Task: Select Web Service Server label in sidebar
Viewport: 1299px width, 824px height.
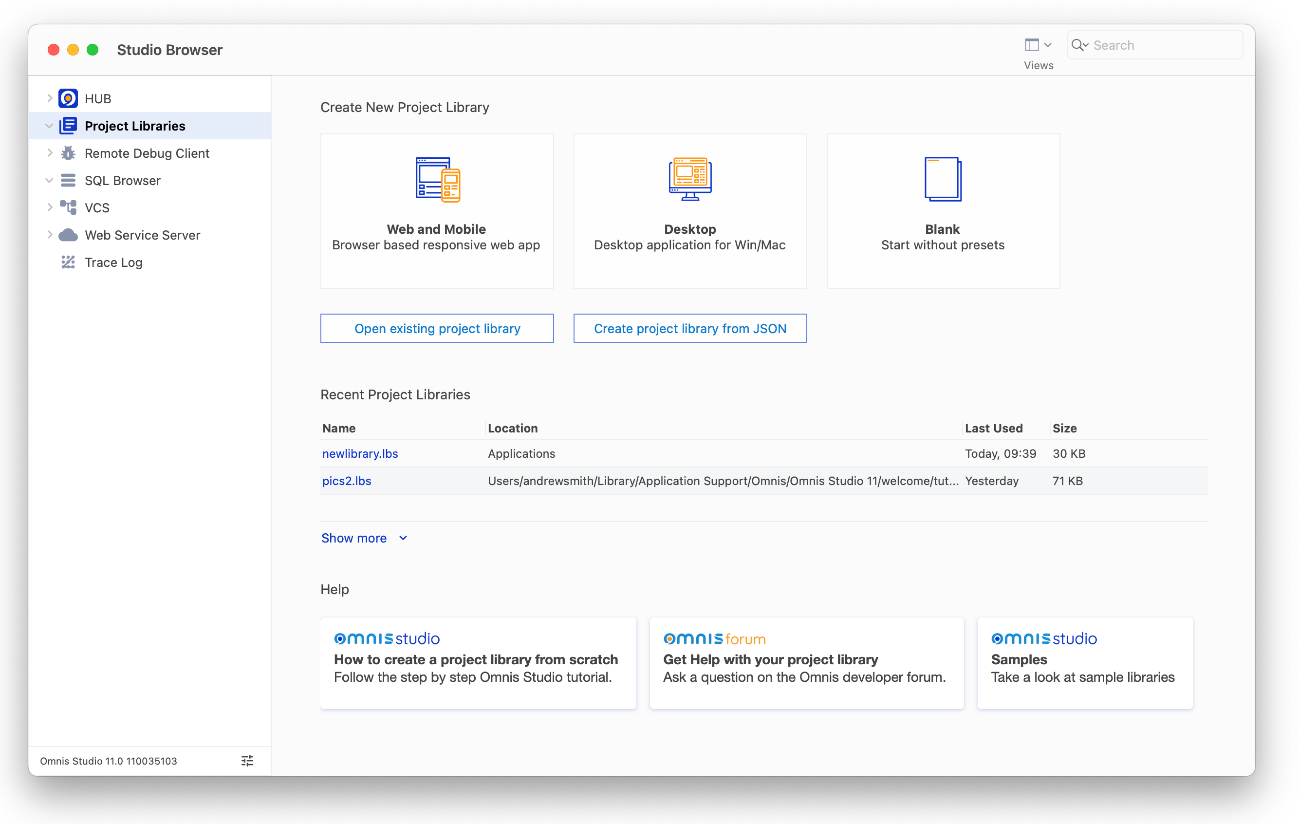Action: click(143, 235)
